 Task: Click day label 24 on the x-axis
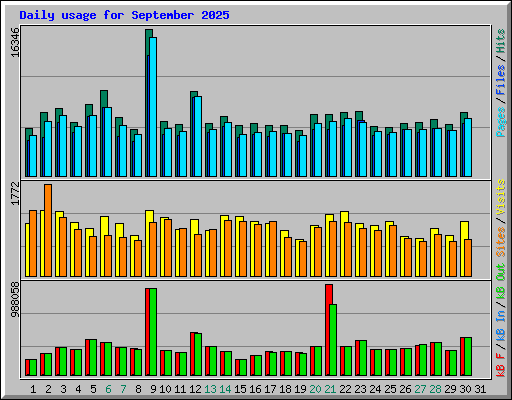point(375,389)
